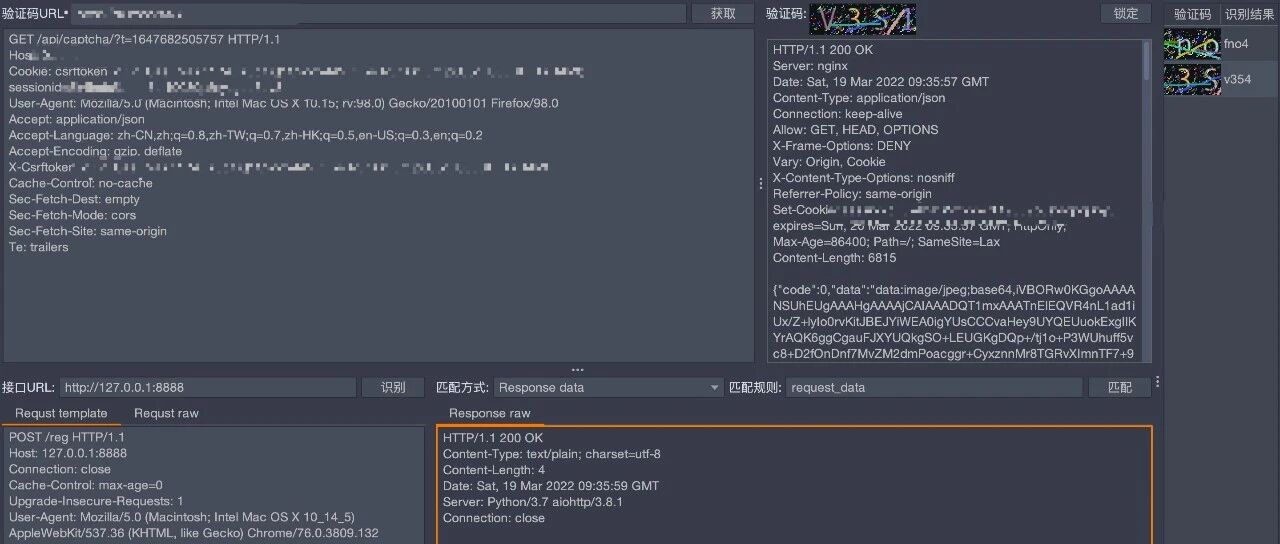Image resolution: width=1280 pixels, height=544 pixels.
Task: Click the Content-Length: 4 line
Action: 494,470
